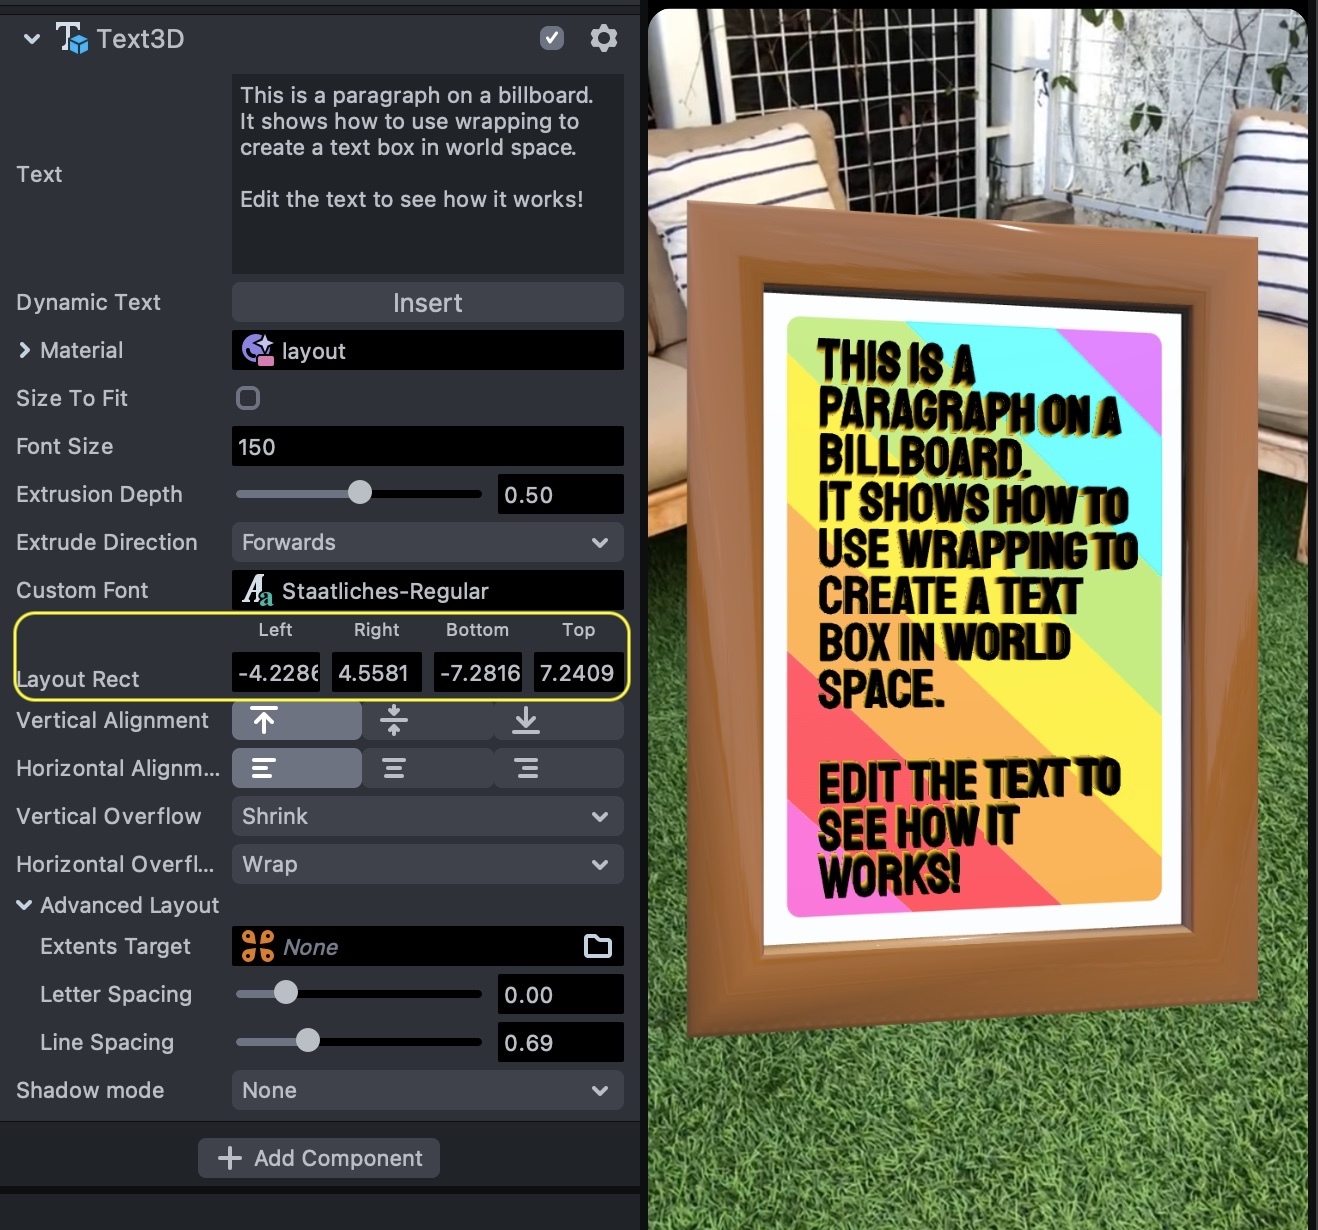
Task: Click the Staatliches-Regular font icon
Action: click(257, 590)
